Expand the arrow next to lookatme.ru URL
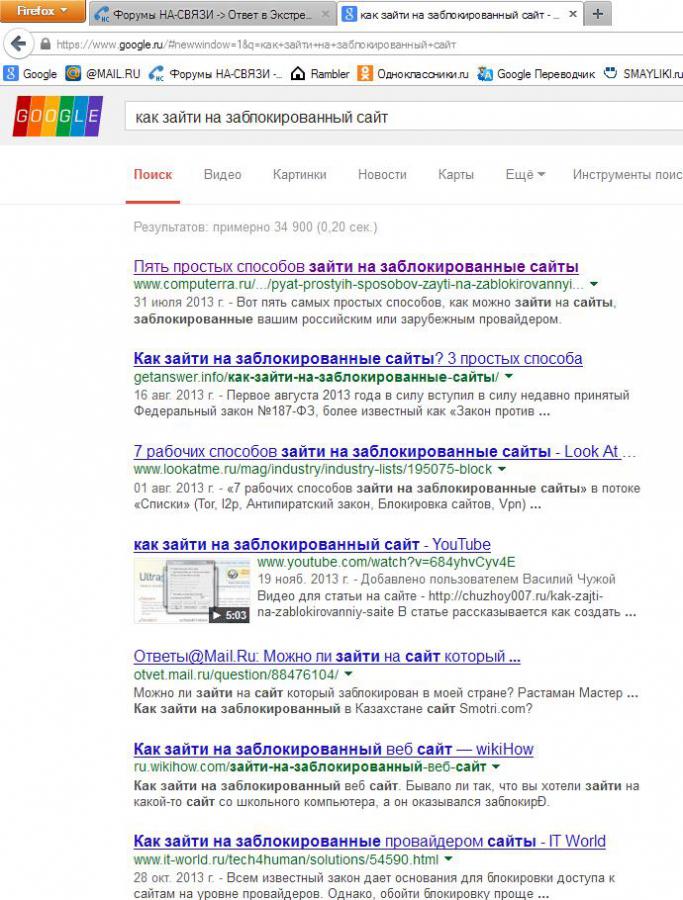The height and width of the screenshot is (900, 683). (502, 469)
